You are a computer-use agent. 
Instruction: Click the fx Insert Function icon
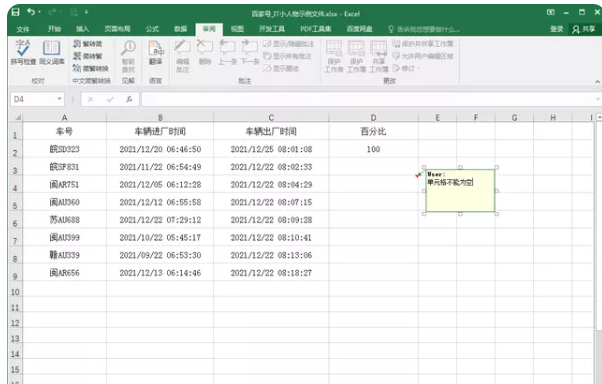[129, 99]
